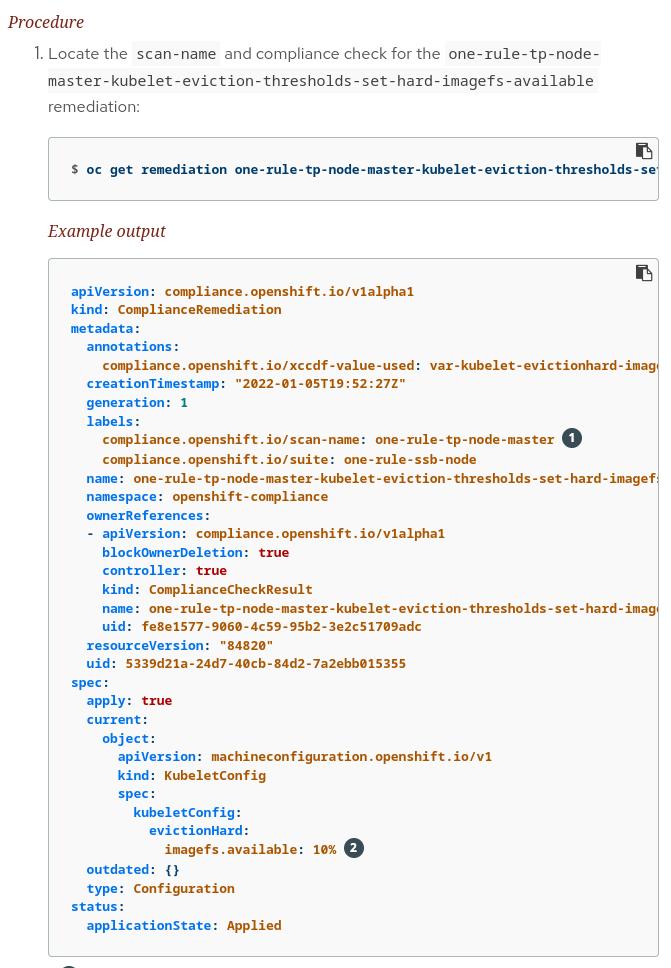Image resolution: width=671 pixels, height=968 pixels.
Task: Click callout badge 2 beside imagefs.available
Action: point(354,849)
